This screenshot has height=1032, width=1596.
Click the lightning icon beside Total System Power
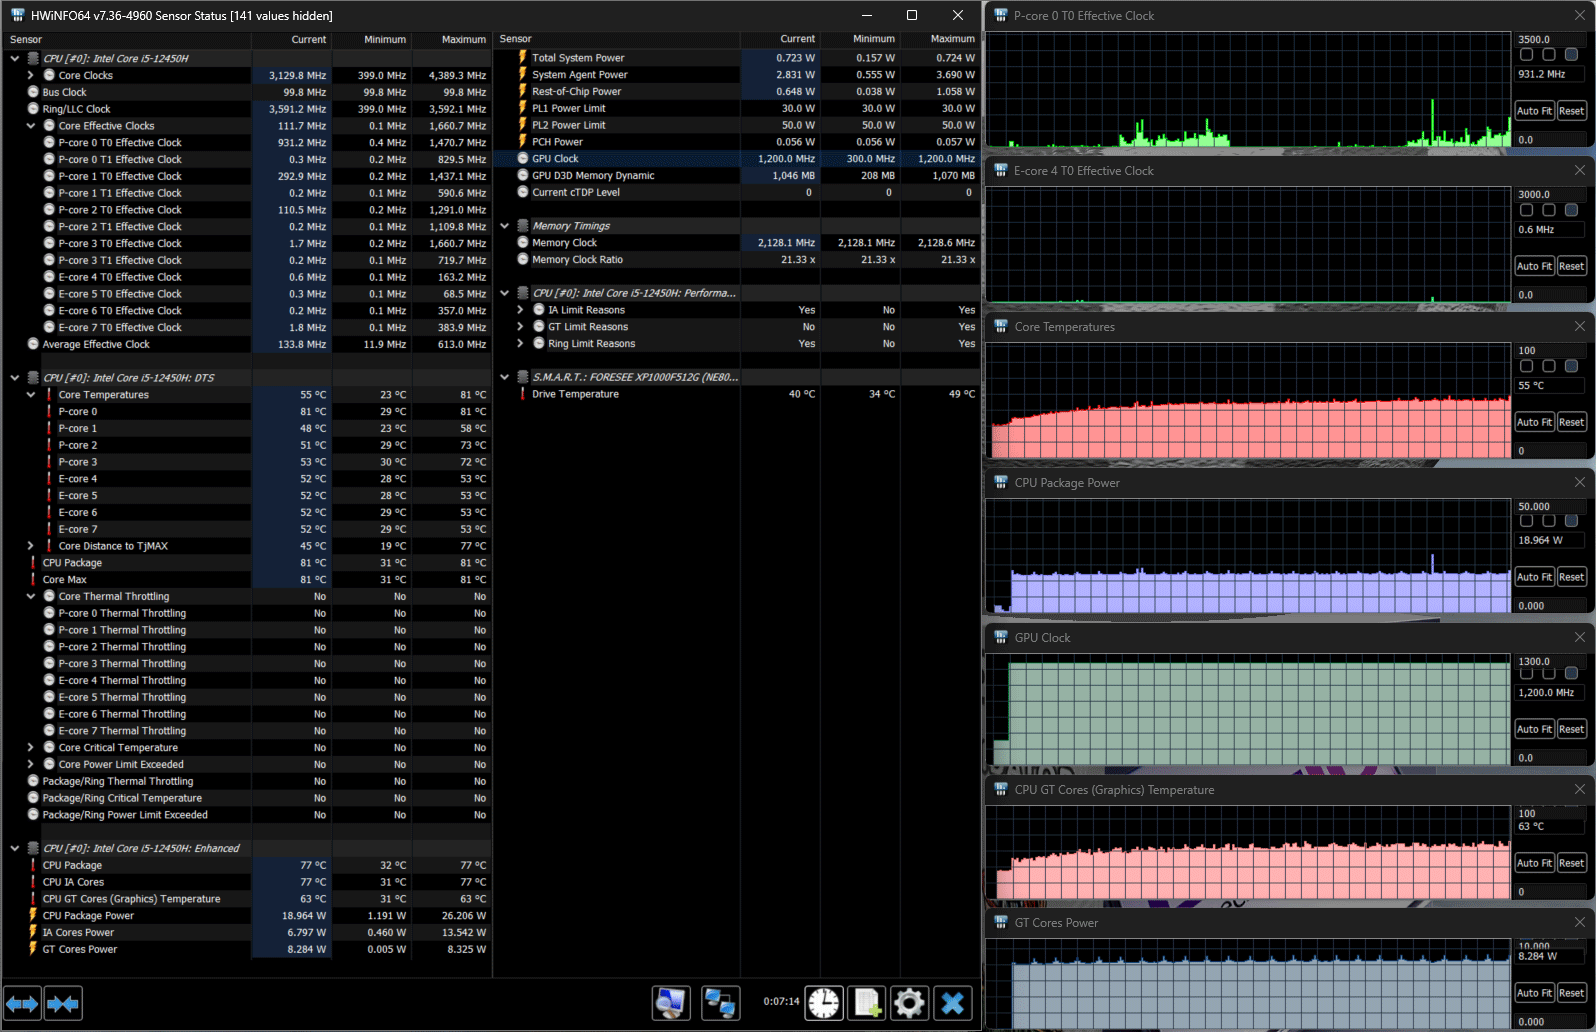coord(522,58)
